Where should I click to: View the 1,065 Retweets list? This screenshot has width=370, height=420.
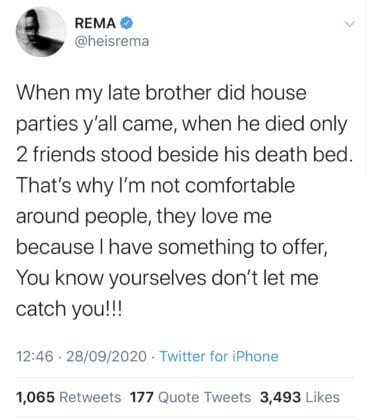pos(68,397)
